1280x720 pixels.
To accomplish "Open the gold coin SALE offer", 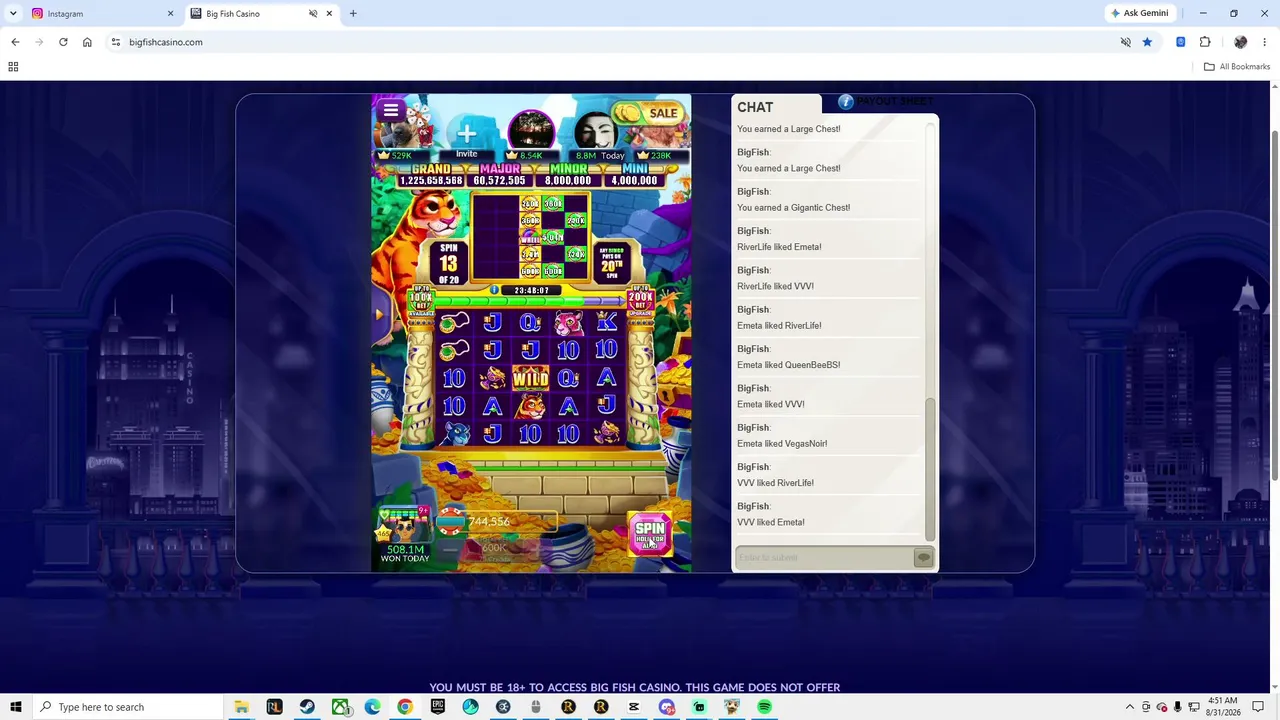I will pos(648,113).
